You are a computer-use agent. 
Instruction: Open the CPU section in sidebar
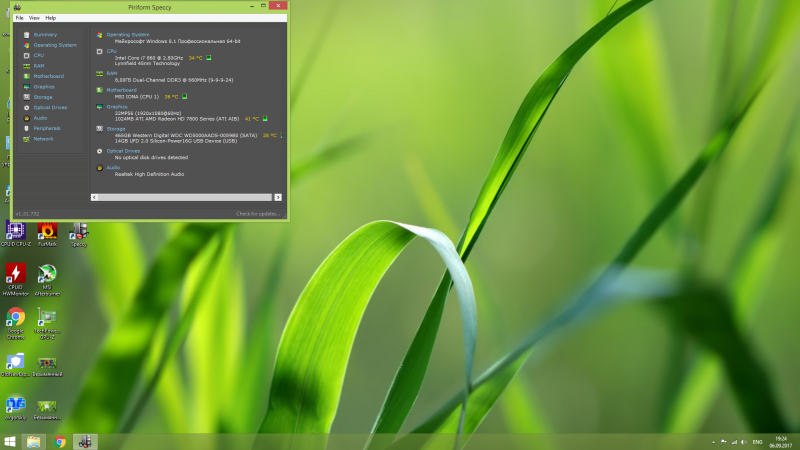tap(39, 55)
